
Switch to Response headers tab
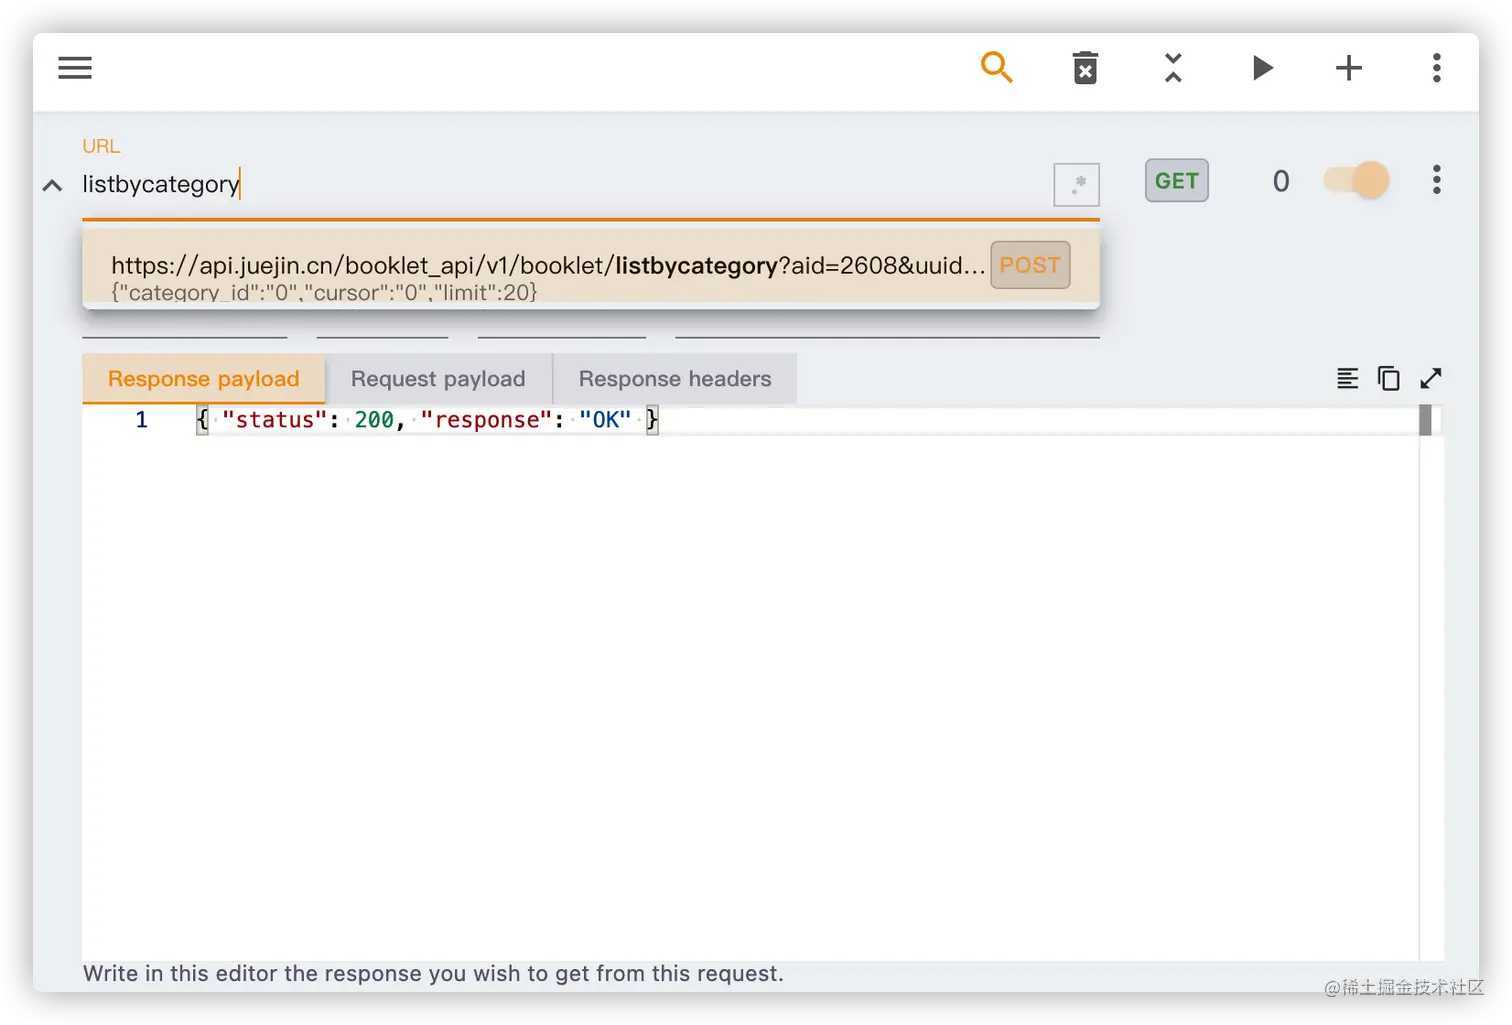tap(675, 379)
